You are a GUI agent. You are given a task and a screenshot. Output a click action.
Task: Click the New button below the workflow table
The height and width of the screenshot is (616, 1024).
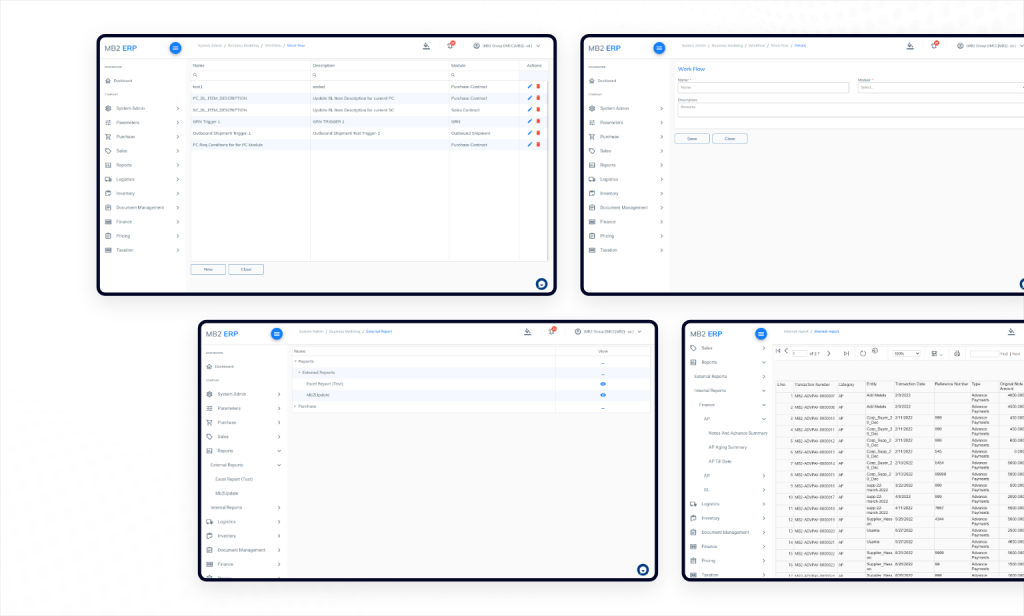[x=208, y=269]
